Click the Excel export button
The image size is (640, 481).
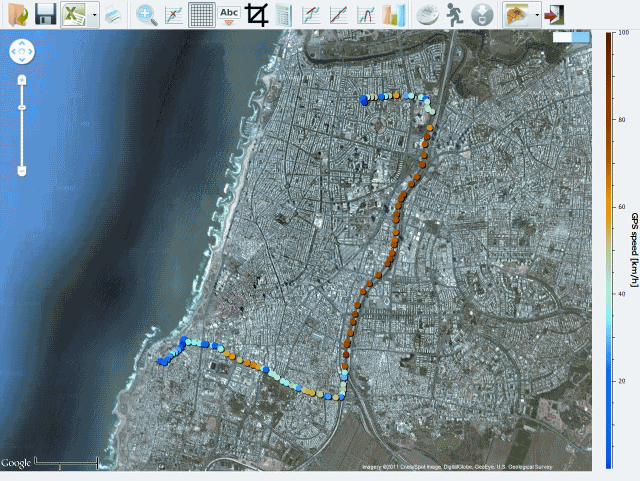pos(75,14)
